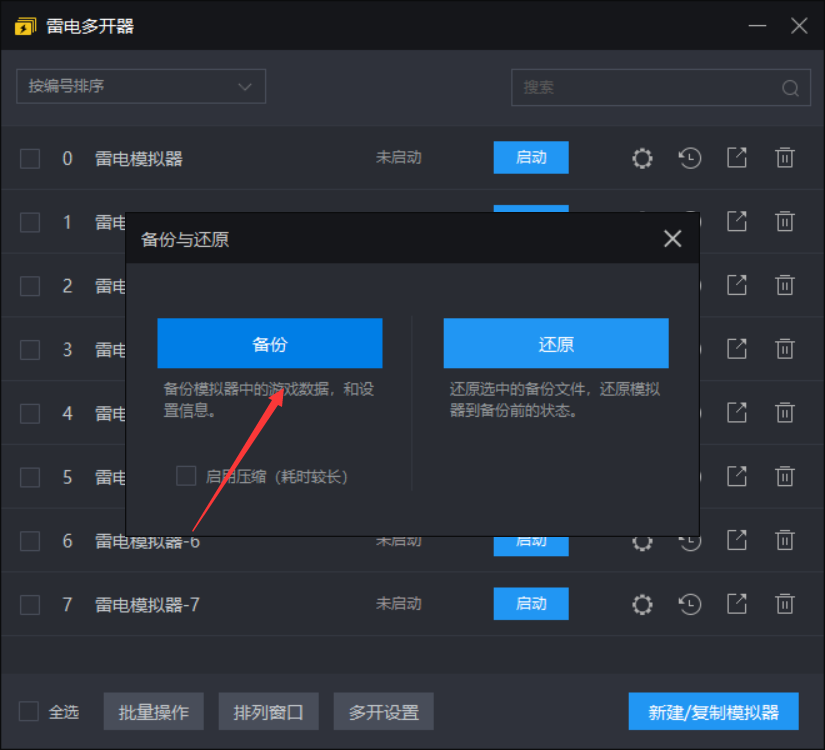Delete emulator 5 with trash icon
The image size is (825, 750).
[784, 476]
